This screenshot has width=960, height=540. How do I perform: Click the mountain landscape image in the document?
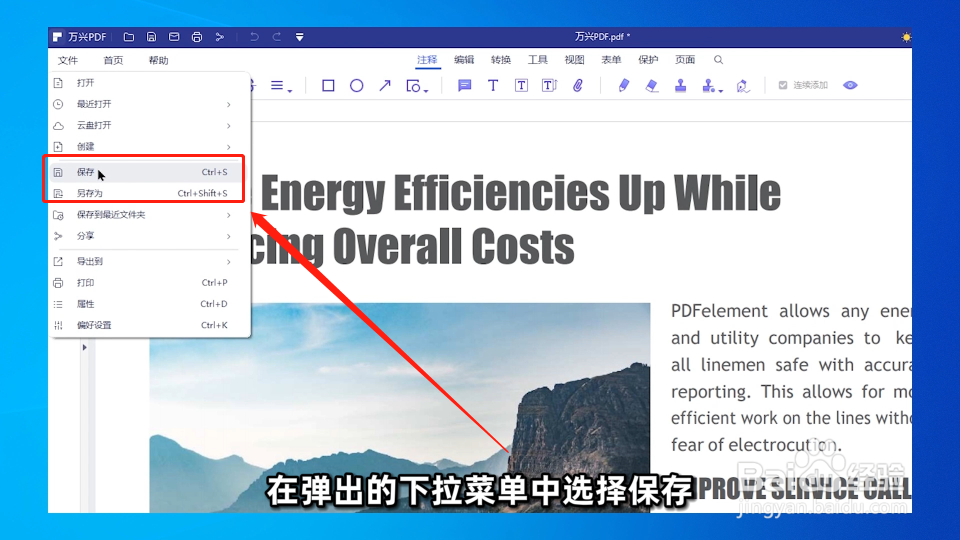400,407
